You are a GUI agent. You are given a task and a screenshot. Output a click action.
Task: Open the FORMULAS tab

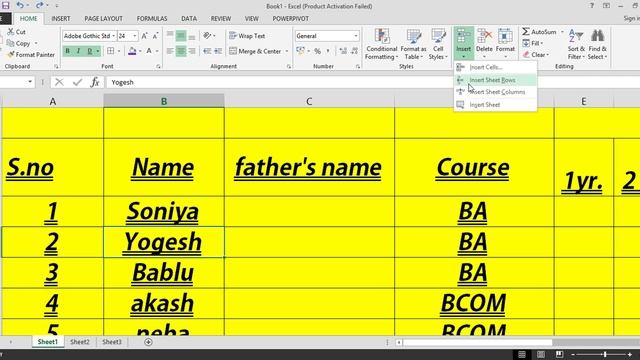[x=152, y=19]
